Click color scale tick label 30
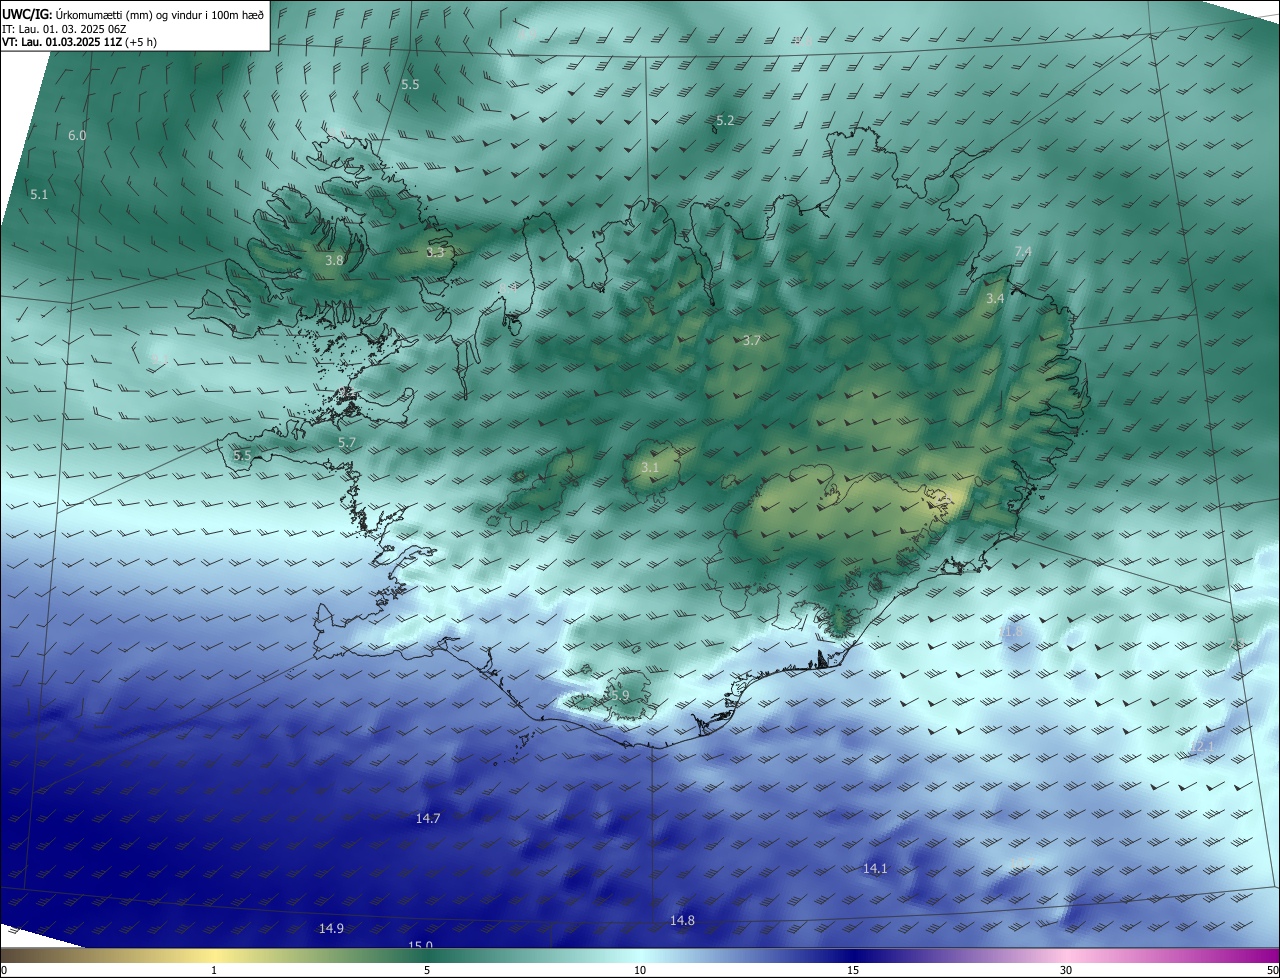Viewport: 1280px width, 978px height. pyautogui.click(x=1066, y=970)
